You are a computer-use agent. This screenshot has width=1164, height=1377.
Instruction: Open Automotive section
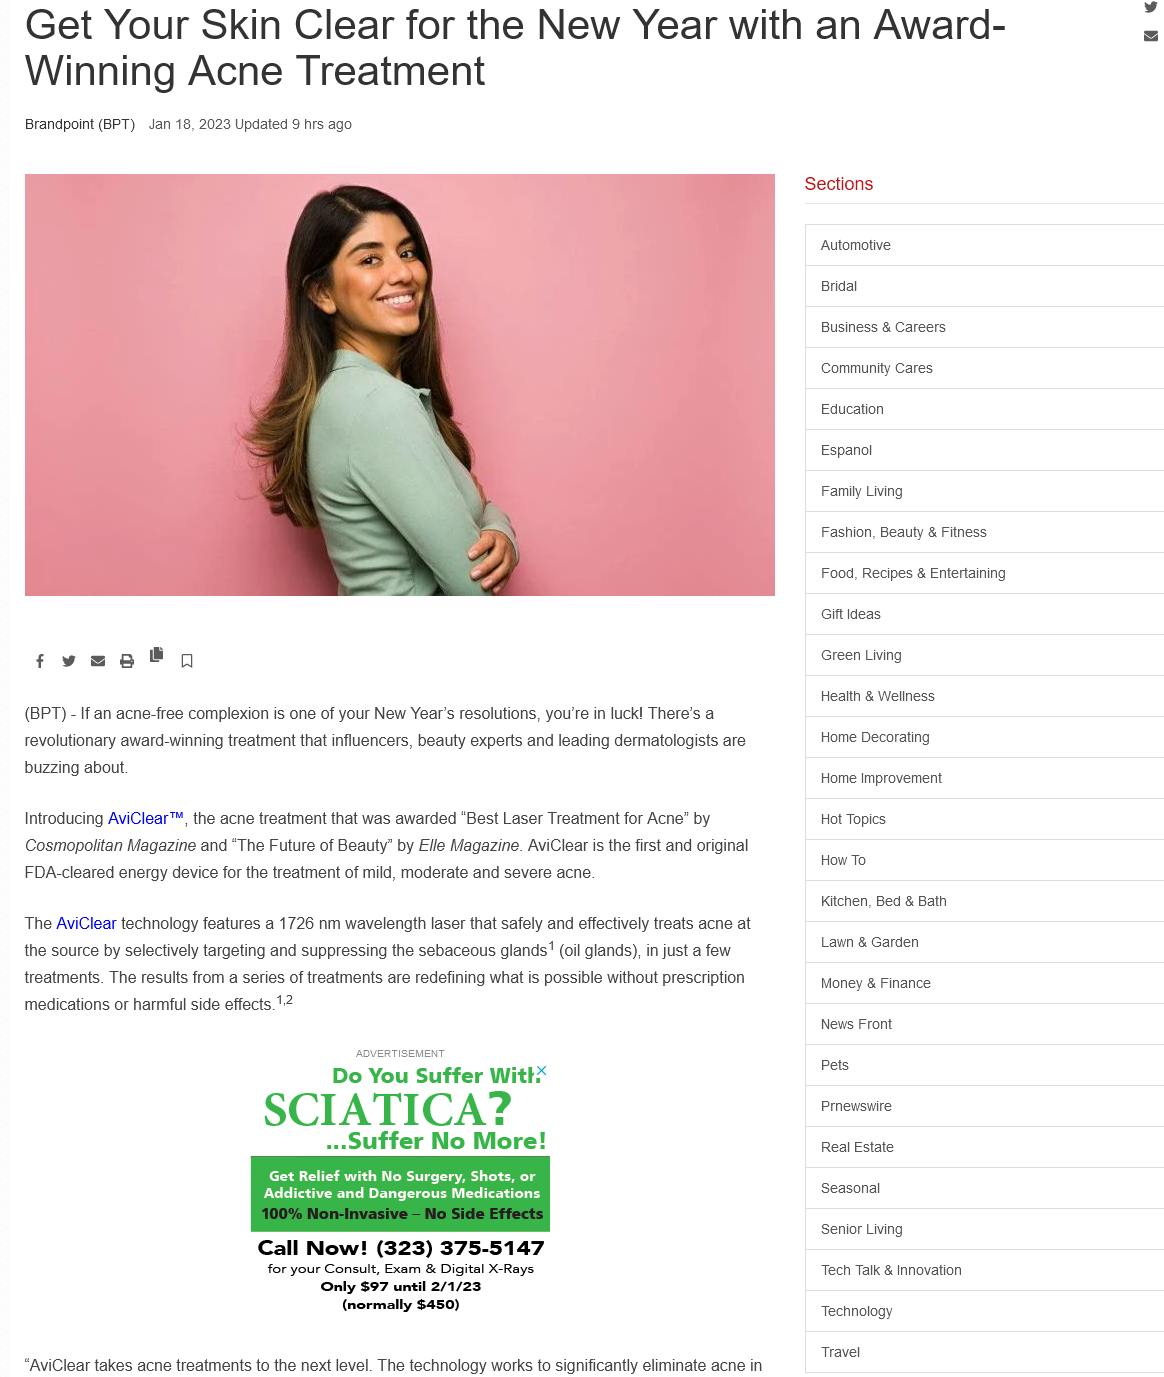coord(984,245)
